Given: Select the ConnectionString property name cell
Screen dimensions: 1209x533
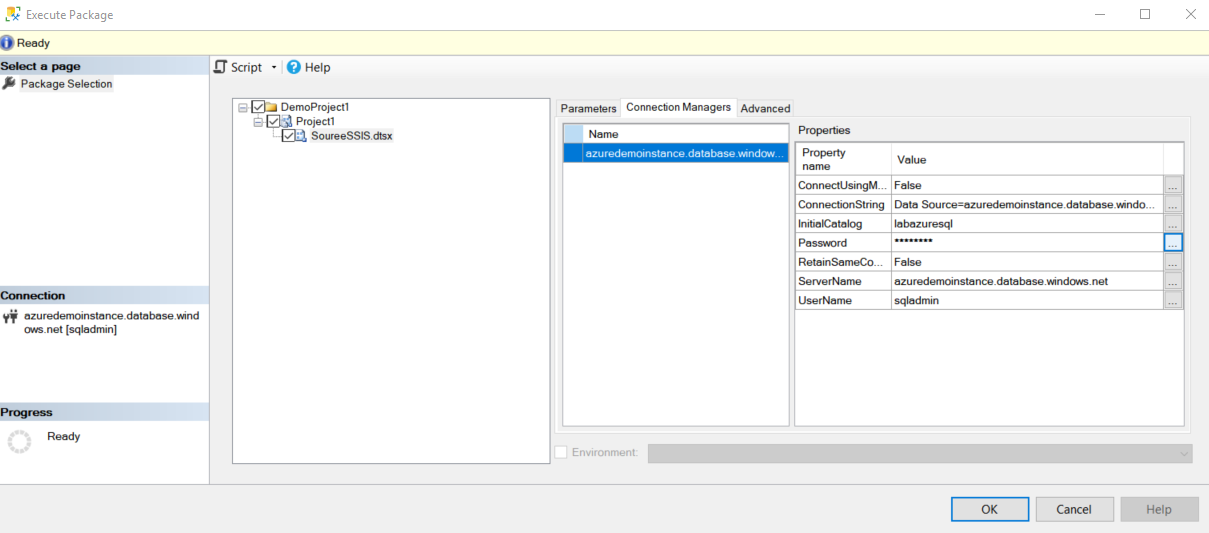Looking at the screenshot, I should click(x=843, y=204).
